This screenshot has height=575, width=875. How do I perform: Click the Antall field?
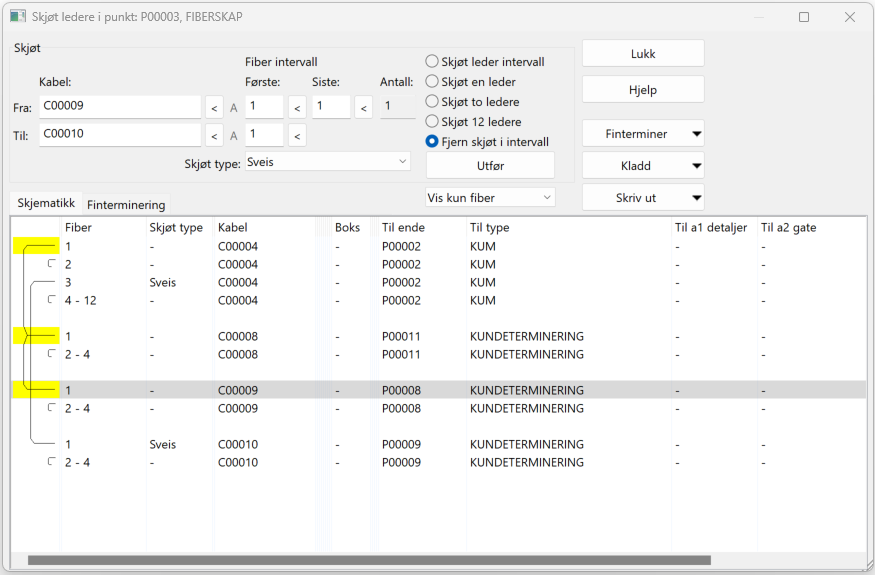398,107
